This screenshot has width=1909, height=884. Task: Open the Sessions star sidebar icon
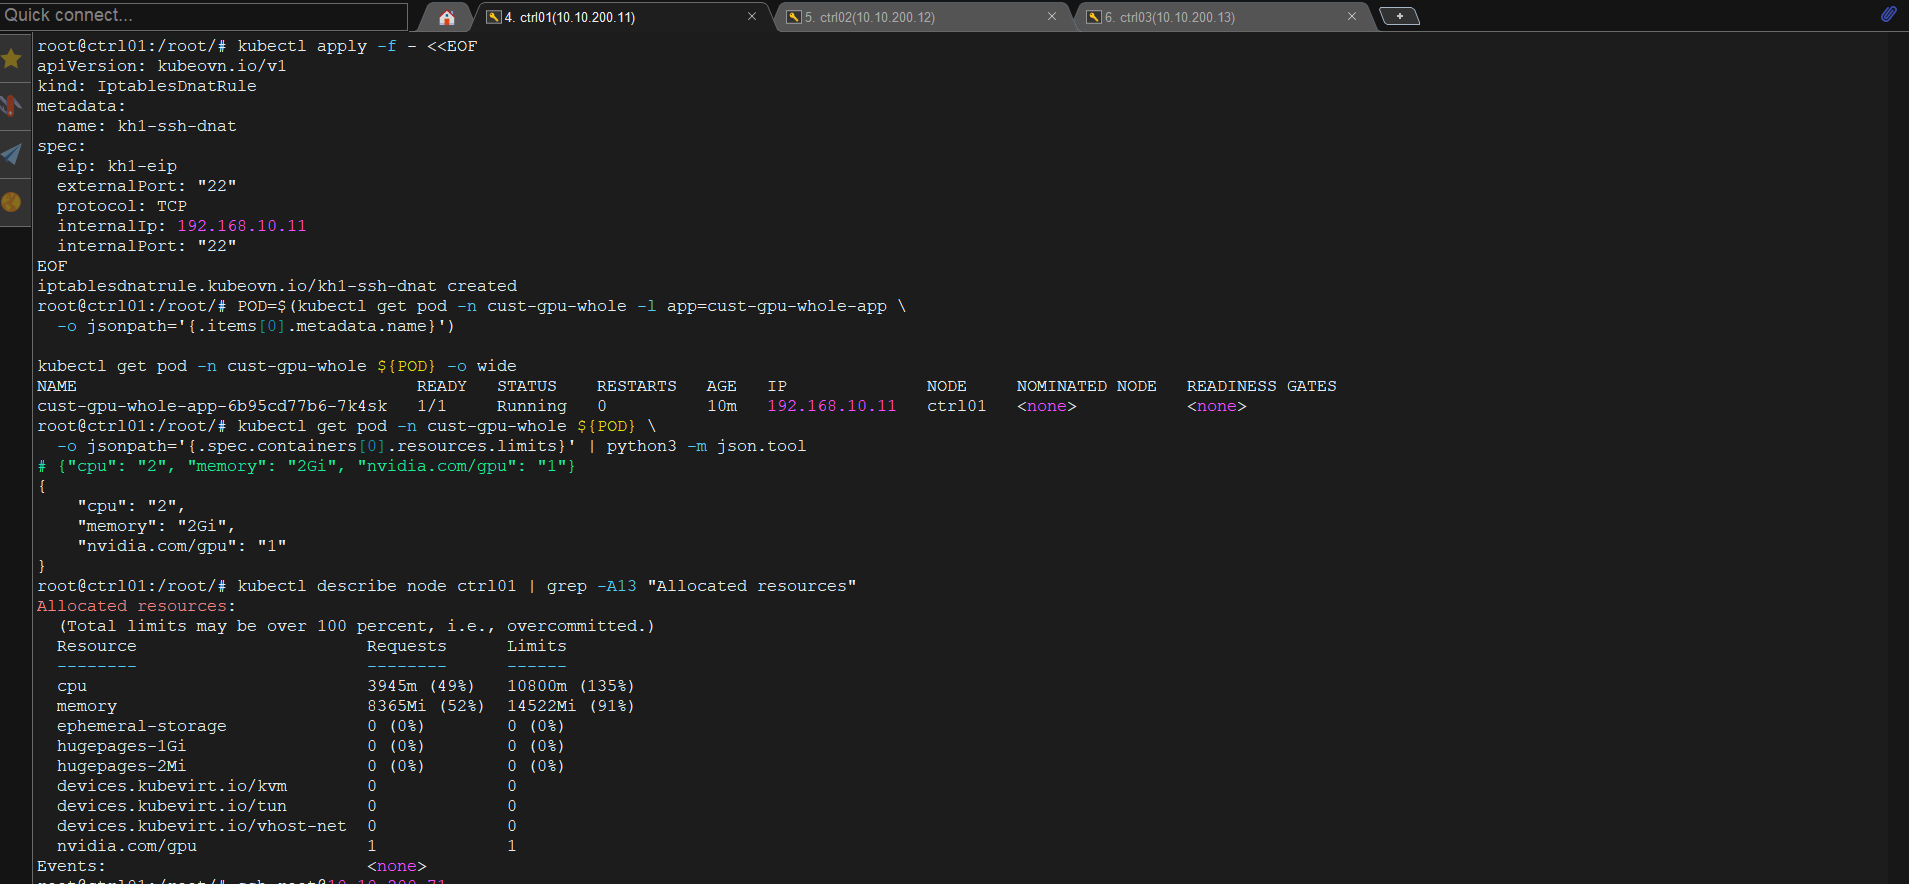13,59
